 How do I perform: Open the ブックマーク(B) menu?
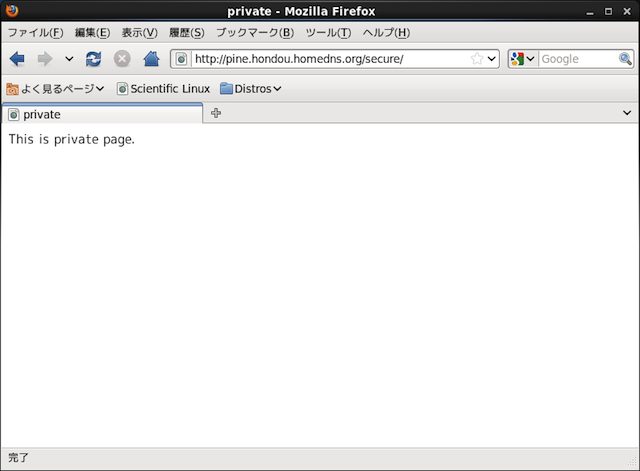coord(254,32)
